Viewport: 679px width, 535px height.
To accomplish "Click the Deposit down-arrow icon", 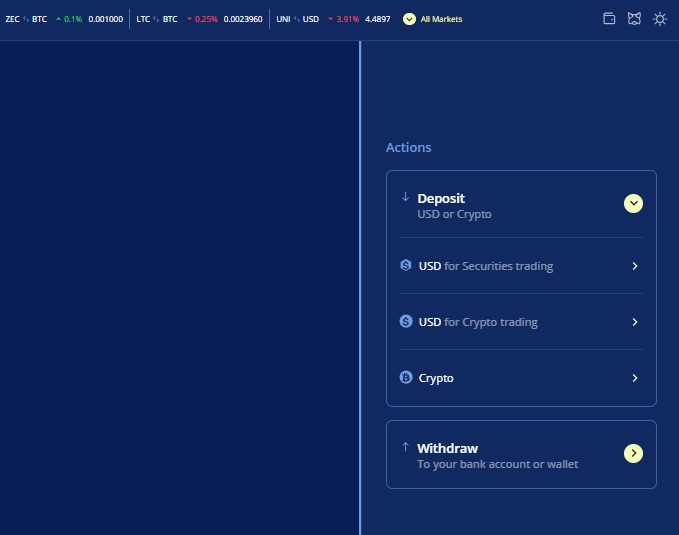I will (405, 197).
